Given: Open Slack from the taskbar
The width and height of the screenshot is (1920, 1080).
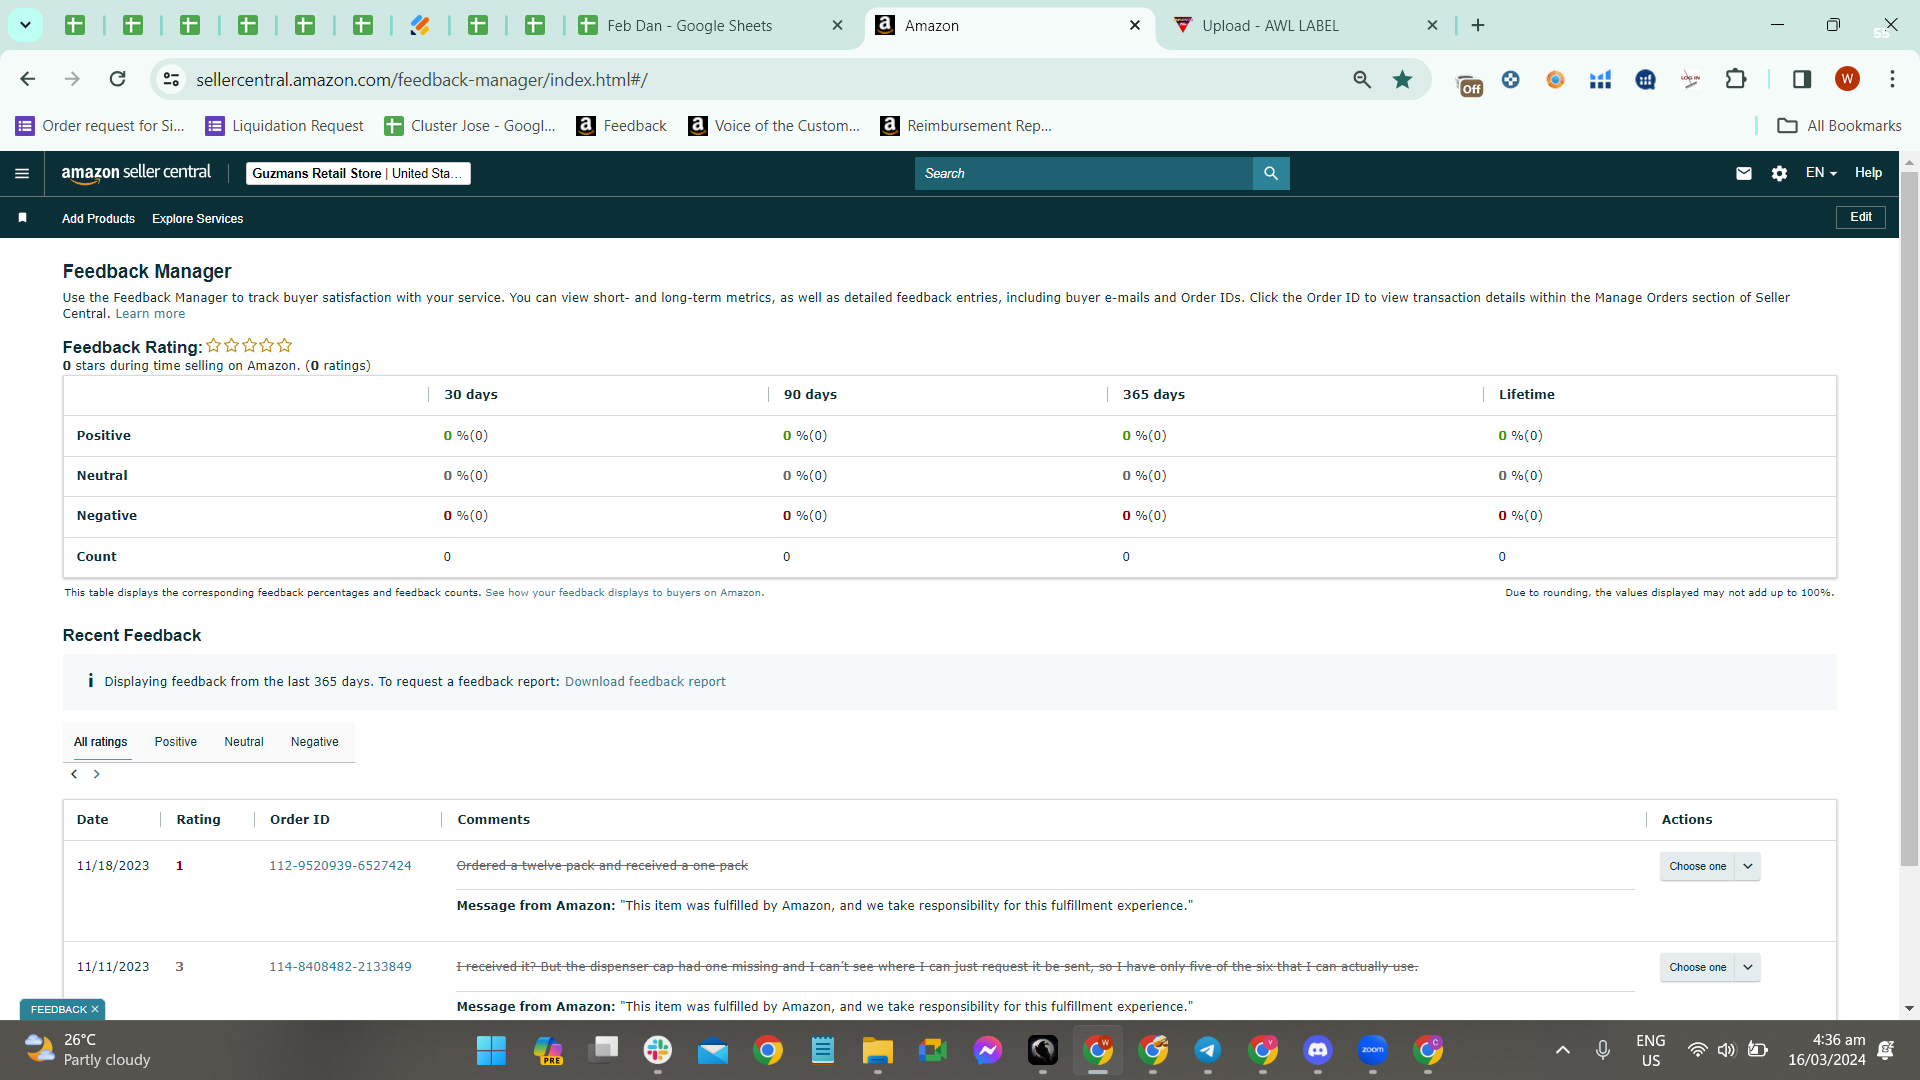Looking at the screenshot, I should coord(658,1050).
